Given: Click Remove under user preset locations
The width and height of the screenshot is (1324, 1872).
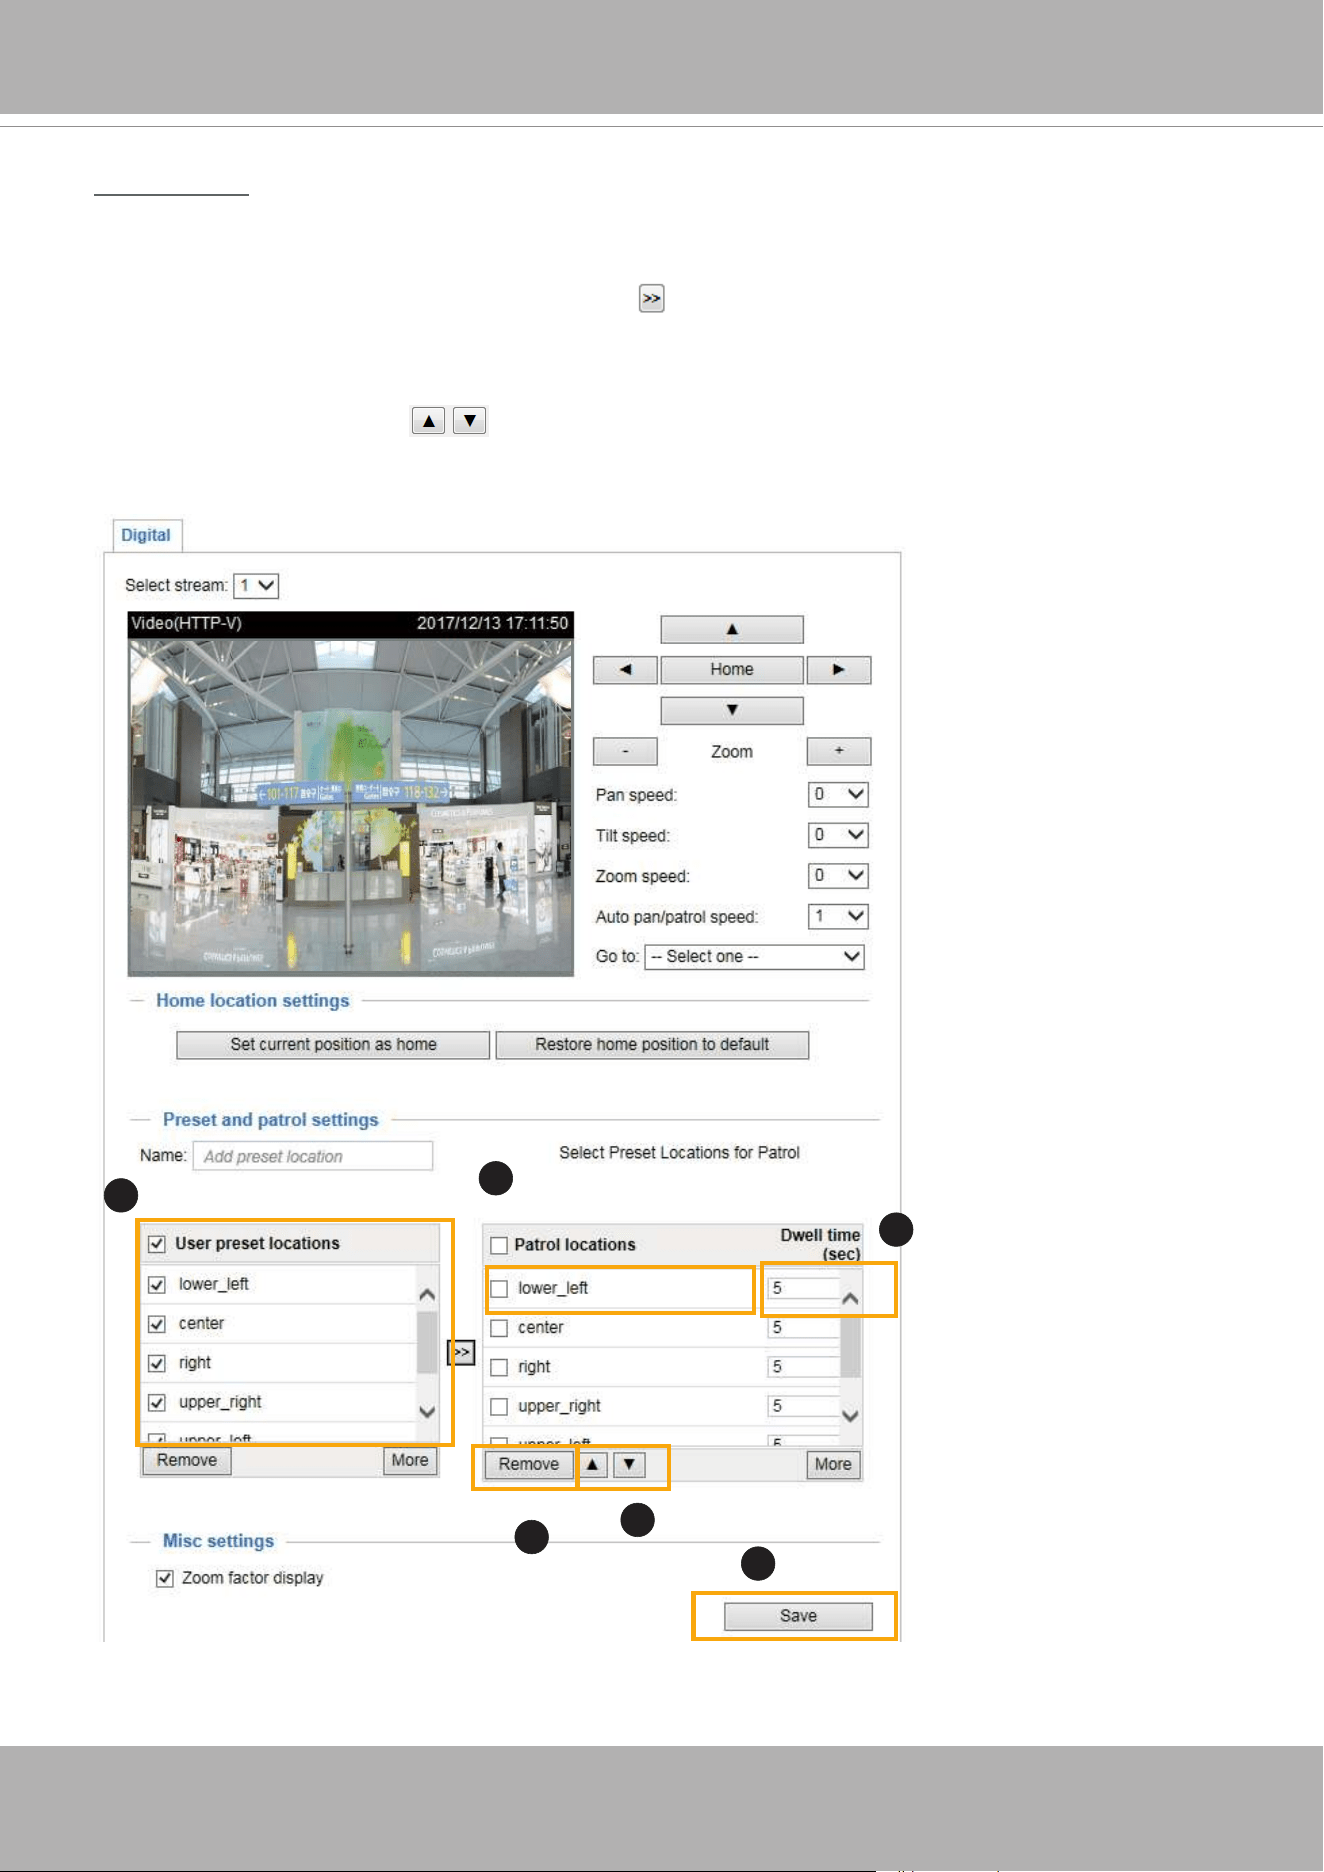Looking at the screenshot, I should pyautogui.click(x=187, y=1461).
